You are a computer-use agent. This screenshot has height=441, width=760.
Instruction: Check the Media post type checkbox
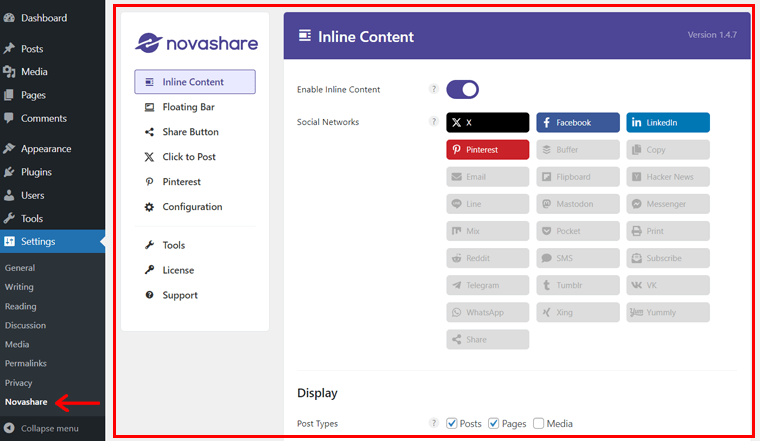click(538, 424)
